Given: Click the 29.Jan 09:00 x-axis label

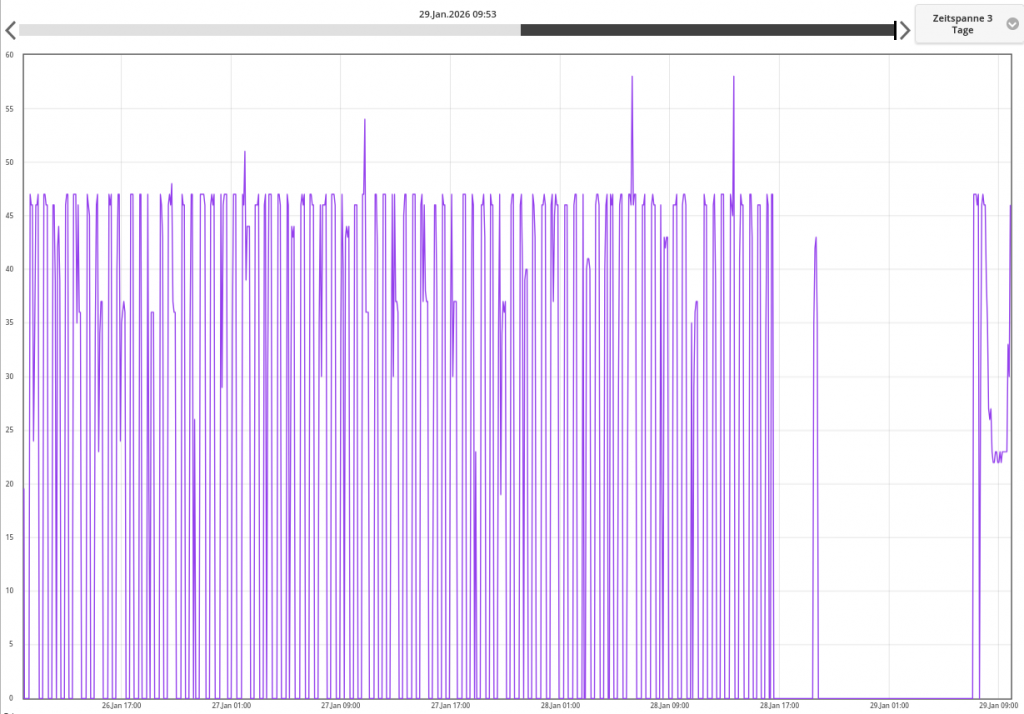Looking at the screenshot, I should [998, 705].
